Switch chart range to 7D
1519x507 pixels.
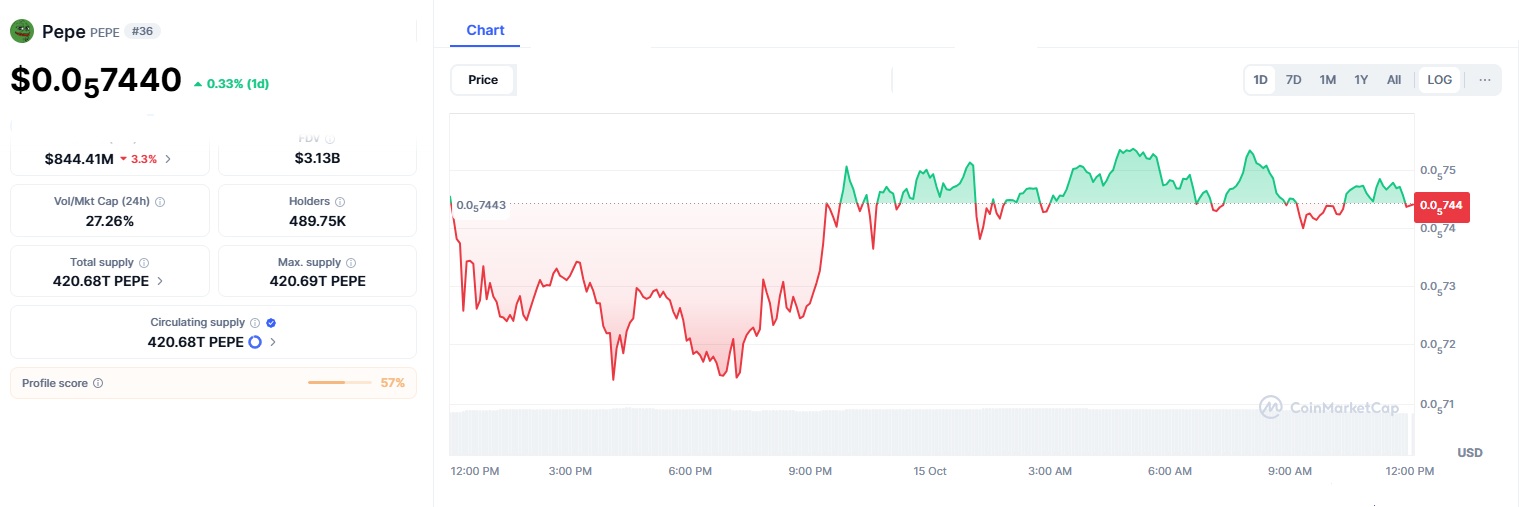(1293, 80)
